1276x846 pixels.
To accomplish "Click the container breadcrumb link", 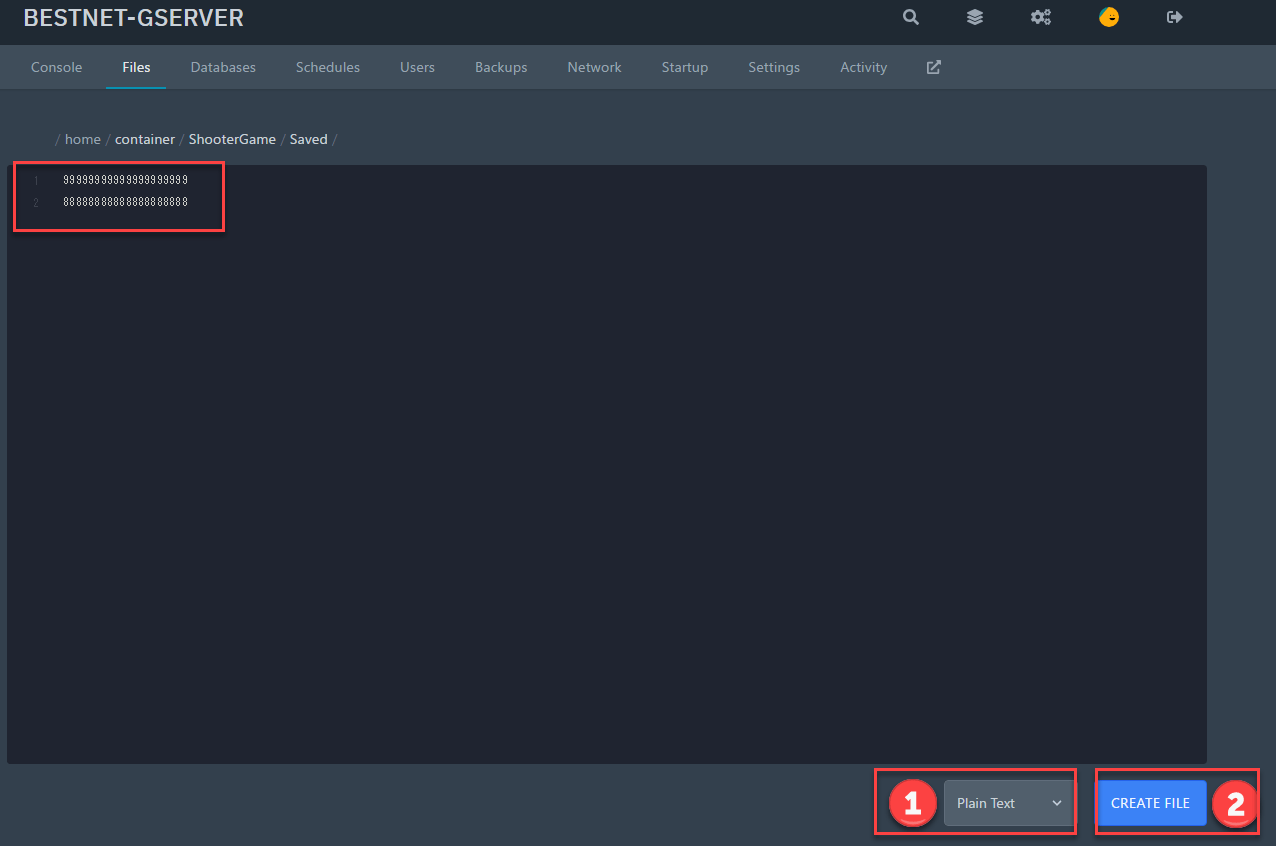I will (145, 139).
